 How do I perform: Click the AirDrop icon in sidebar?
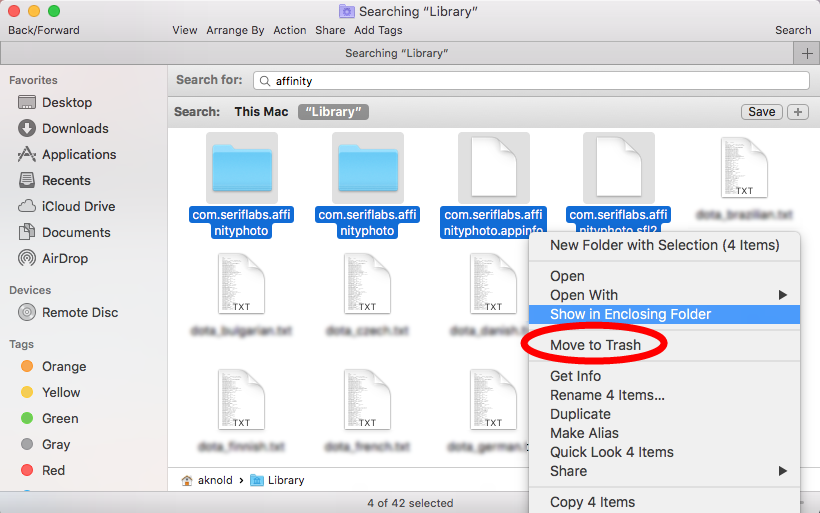[27, 259]
